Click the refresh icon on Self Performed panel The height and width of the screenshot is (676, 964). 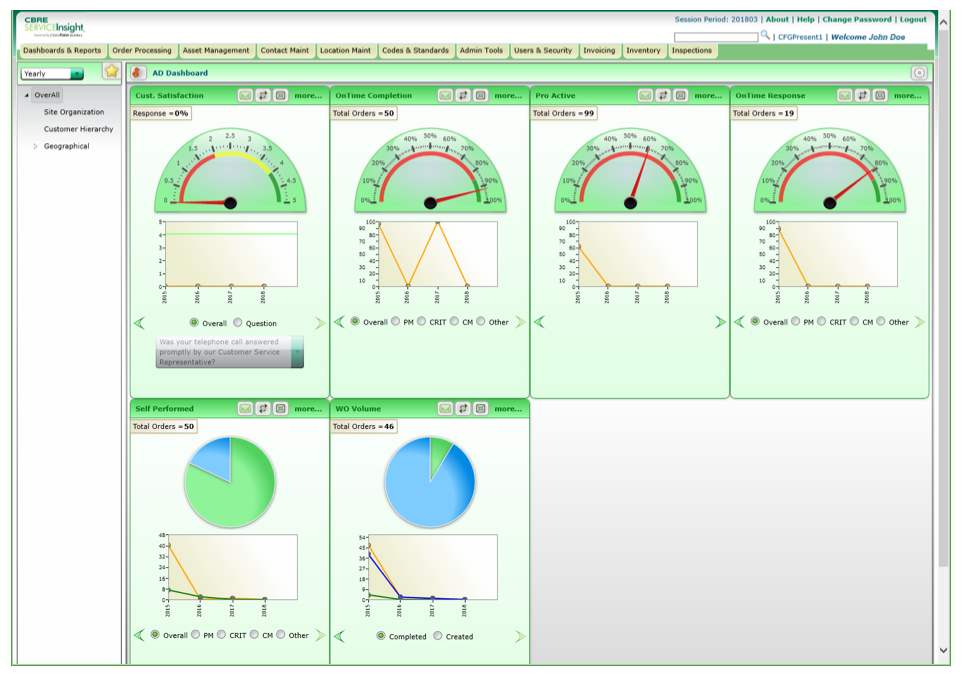tap(264, 408)
